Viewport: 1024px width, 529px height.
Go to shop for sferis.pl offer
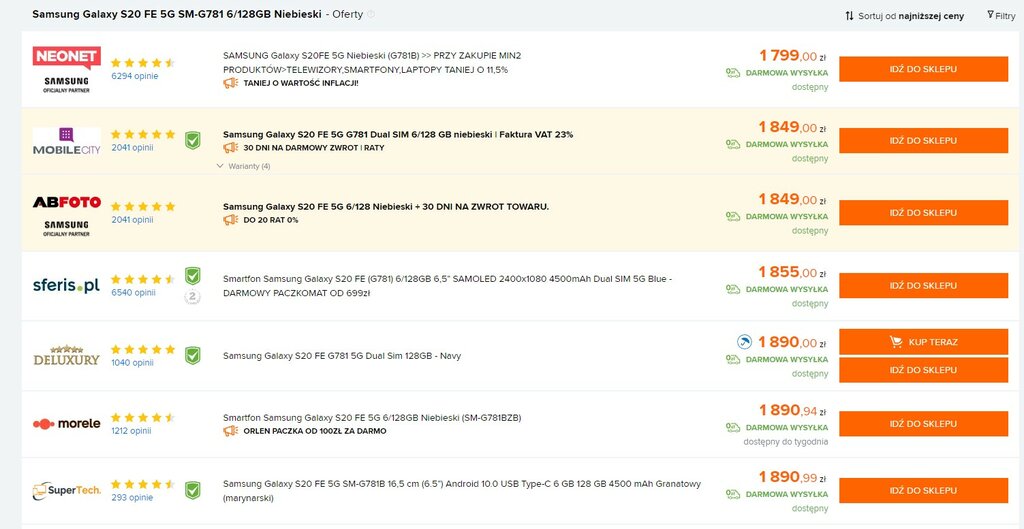pyautogui.click(x=923, y=285)
